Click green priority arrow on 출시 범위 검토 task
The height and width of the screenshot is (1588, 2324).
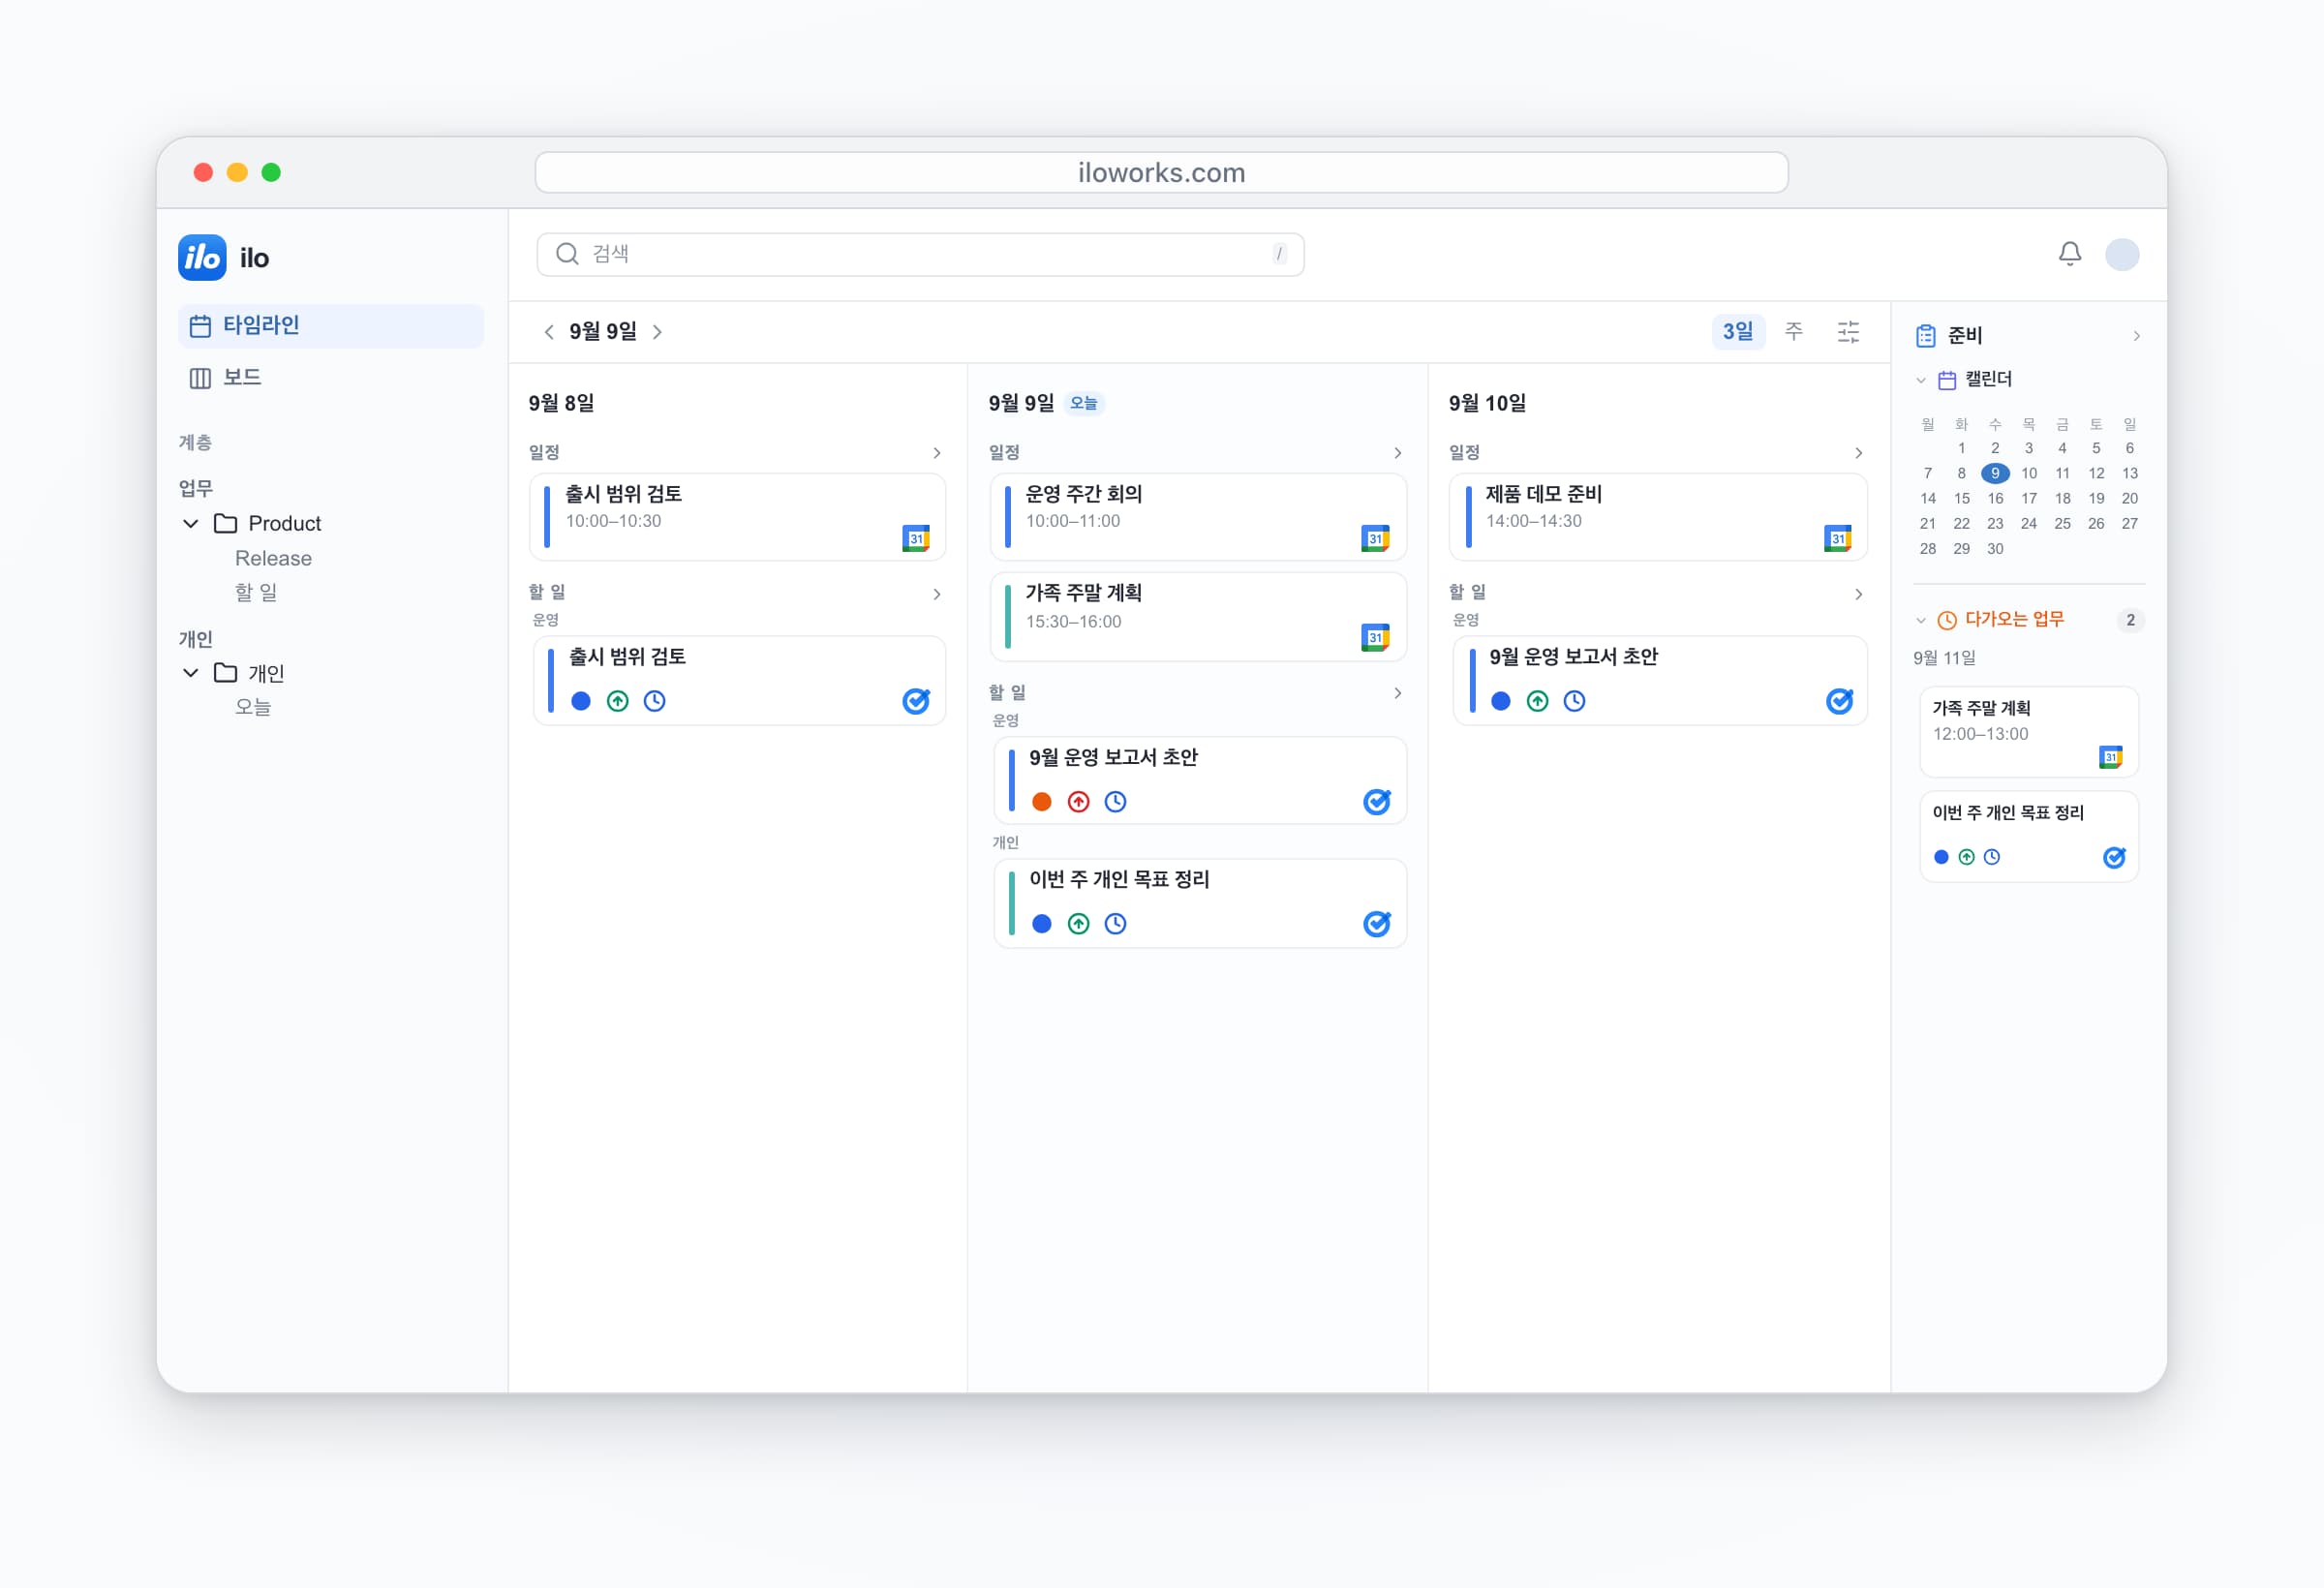tap(618, 701)
